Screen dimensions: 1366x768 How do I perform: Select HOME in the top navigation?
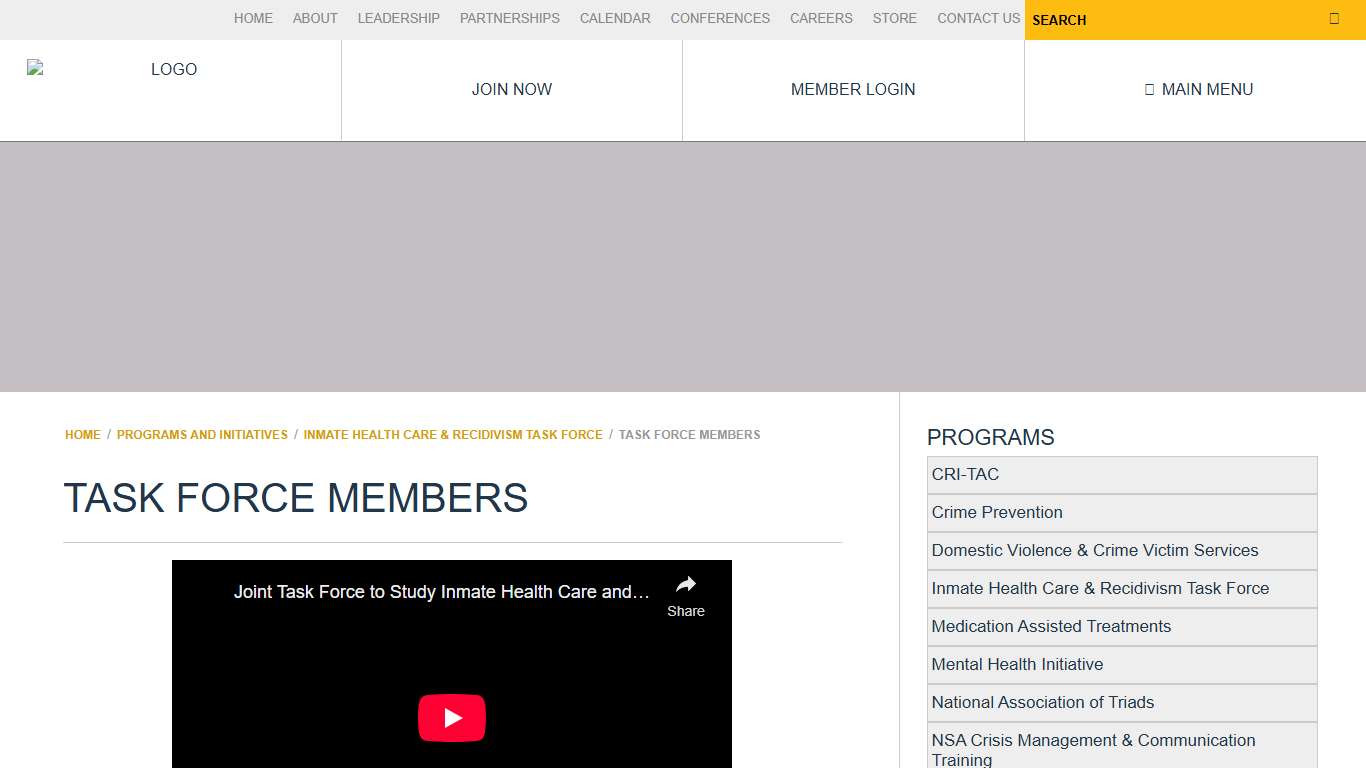[253, 18]
